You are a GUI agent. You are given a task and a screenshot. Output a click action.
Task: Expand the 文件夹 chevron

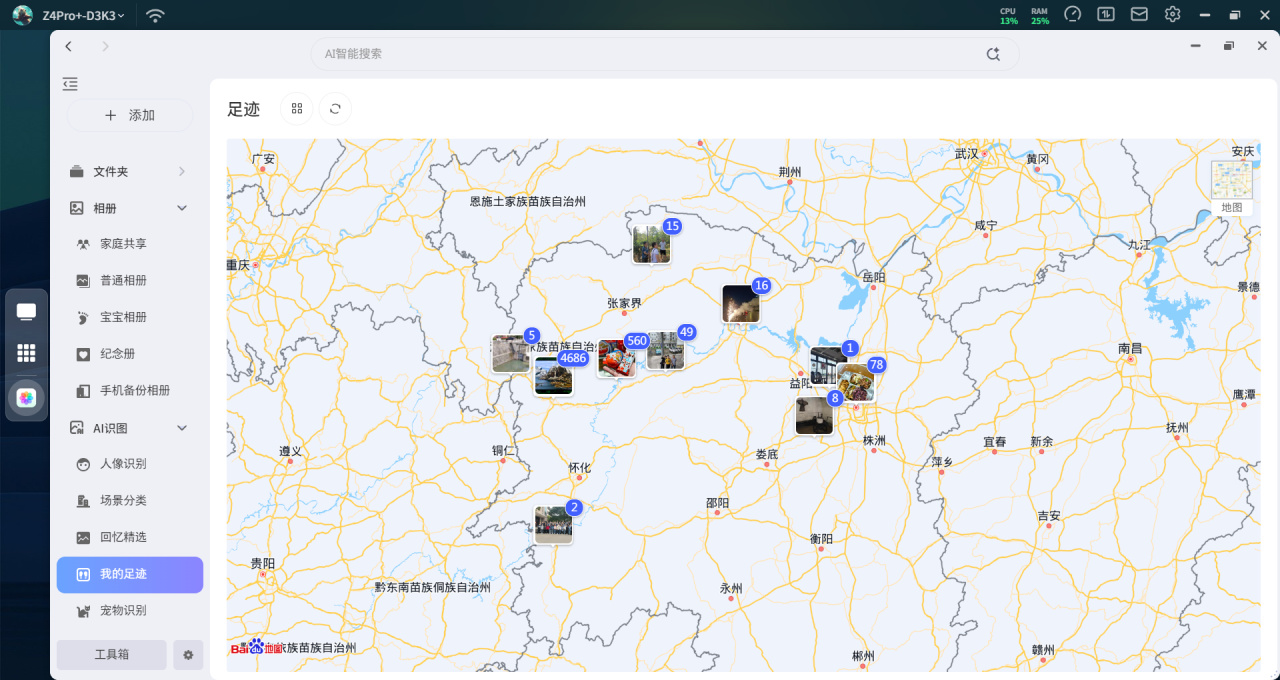tap(182, 172)
